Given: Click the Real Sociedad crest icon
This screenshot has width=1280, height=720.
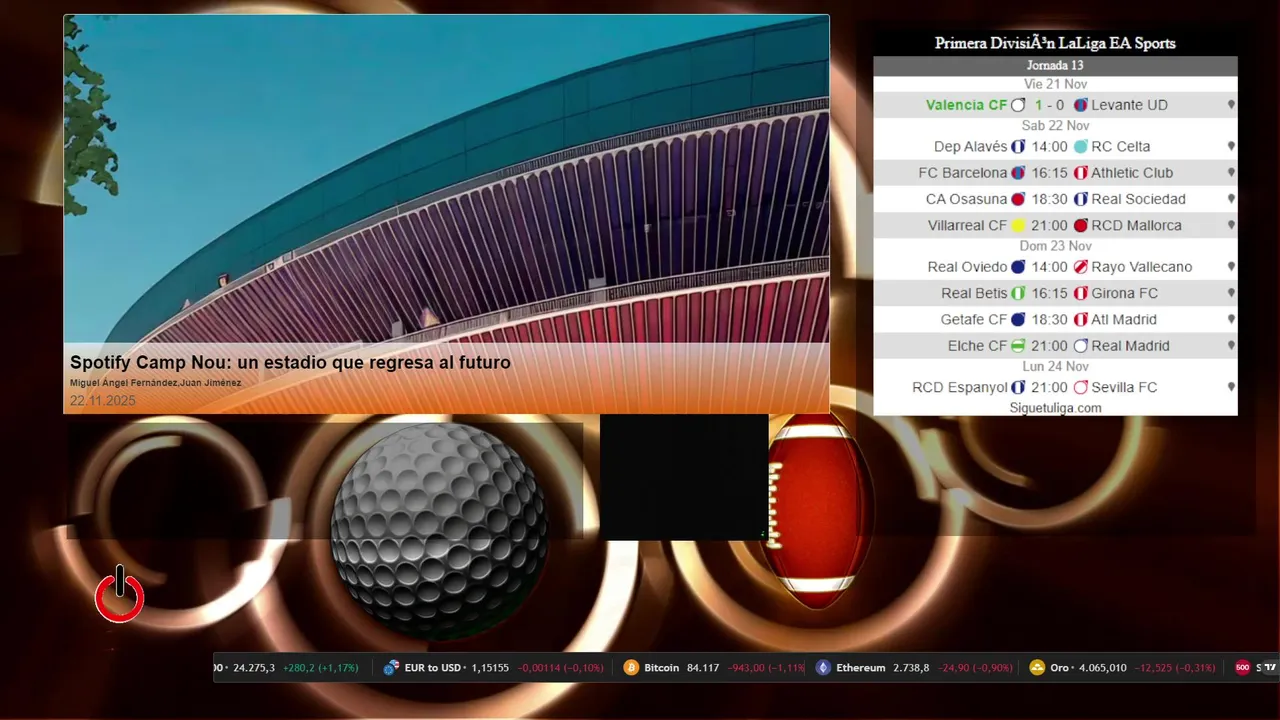Looking at the screenshot, I should point(1081,199).
